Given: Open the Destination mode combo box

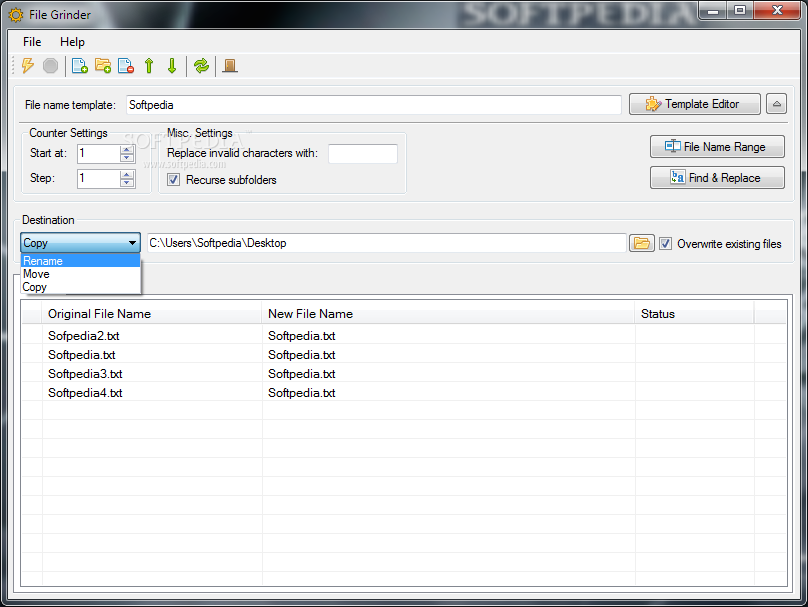Looking at the screenshot, I should 80,243.
